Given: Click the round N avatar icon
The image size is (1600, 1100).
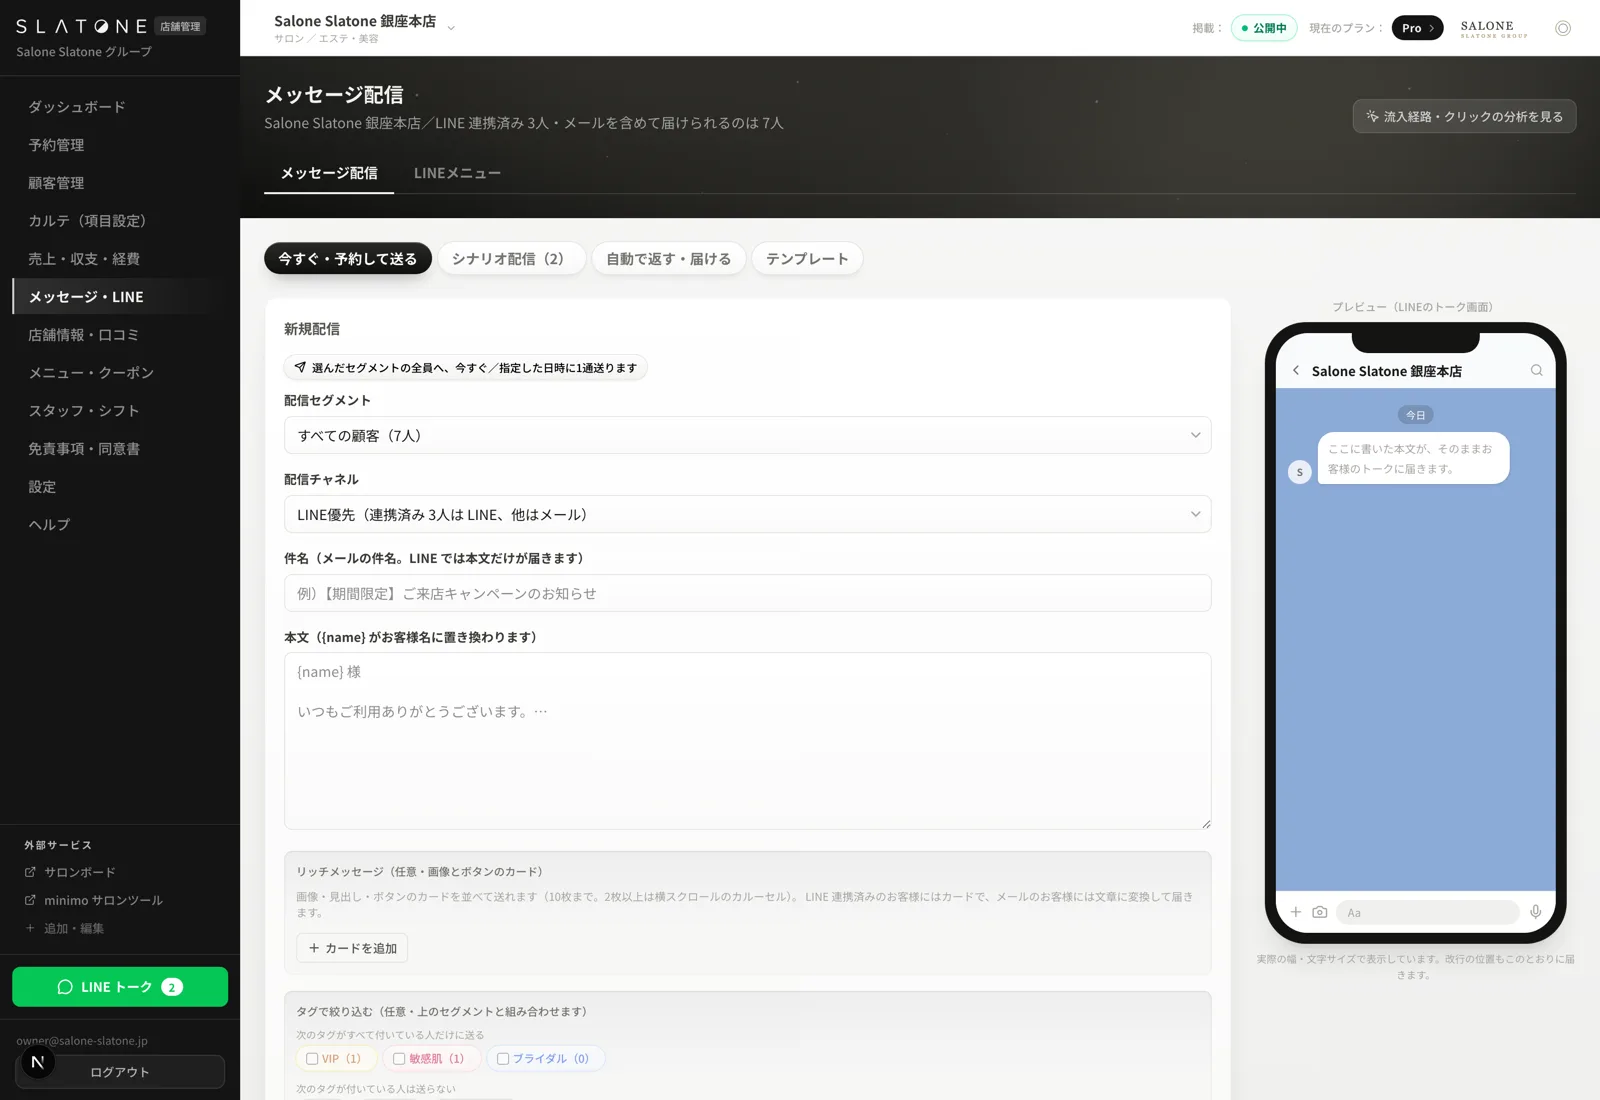Looking at the screenshot, I should point(38,1062).
